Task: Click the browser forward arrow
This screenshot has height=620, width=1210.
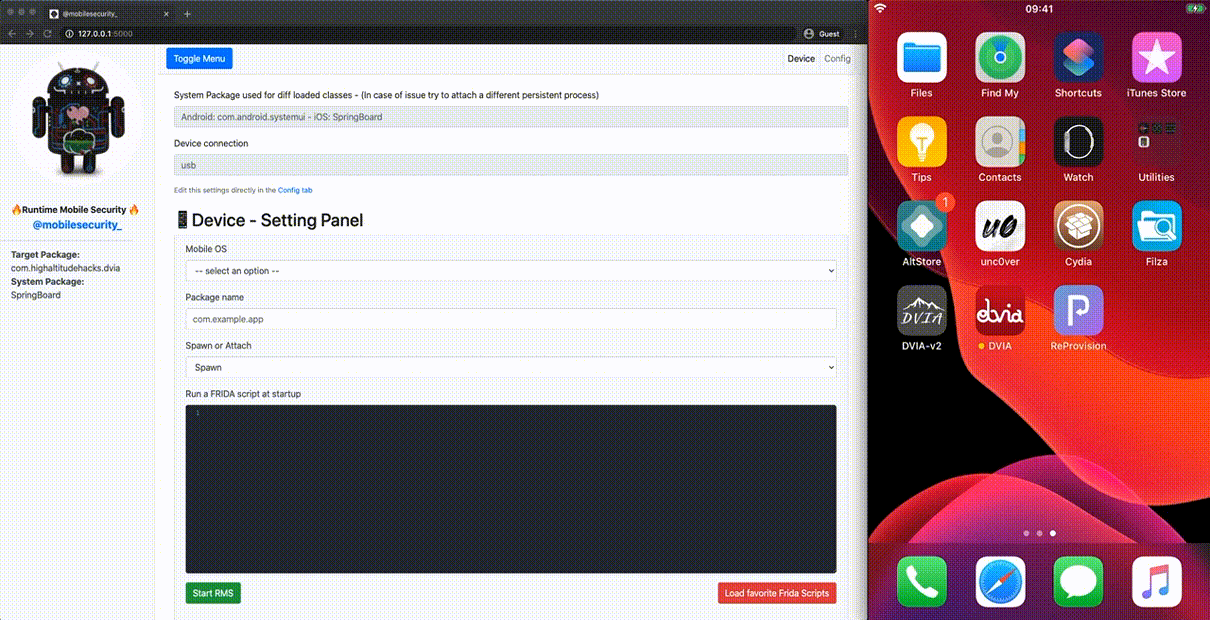Action: 30,33
